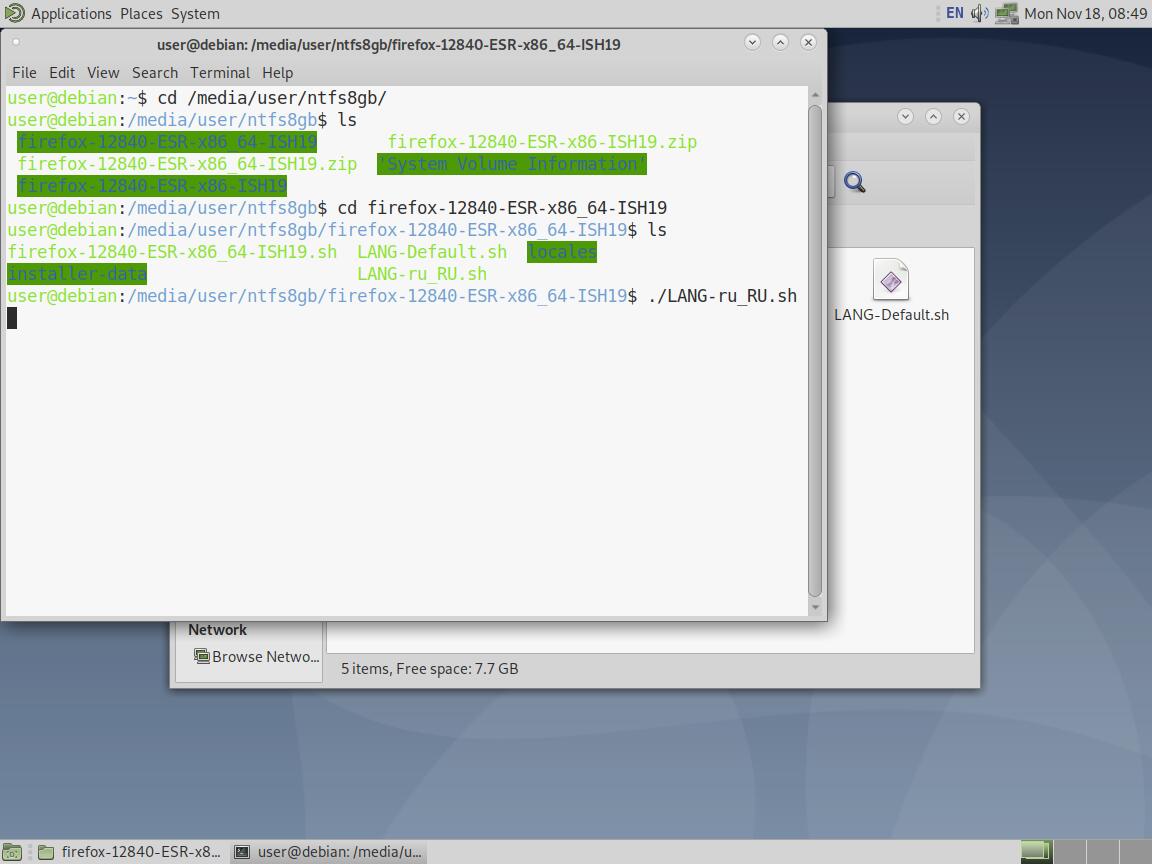This screenshot has height=864, width=1152.
Task: Click LANG-Default.sh in terminal ls output
Action: (x=432, y=252)
